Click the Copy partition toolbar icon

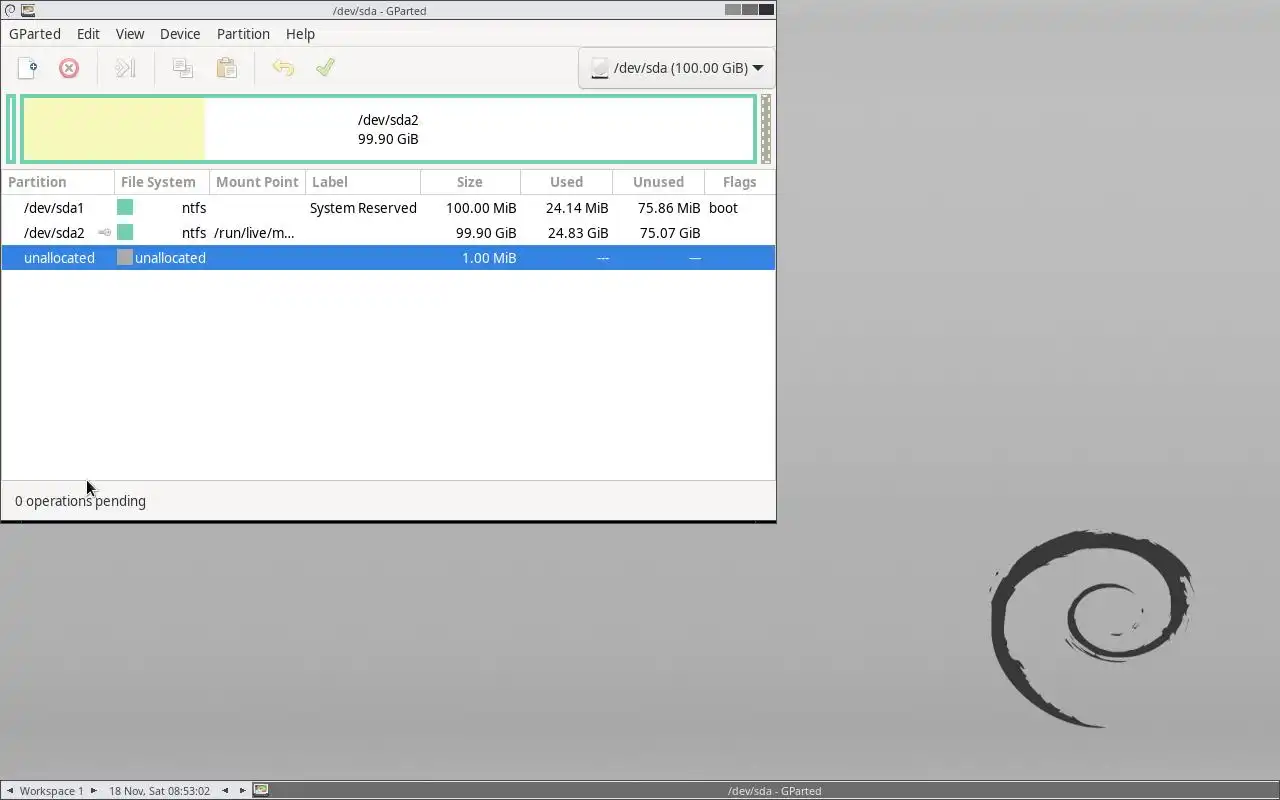point(183,68)
